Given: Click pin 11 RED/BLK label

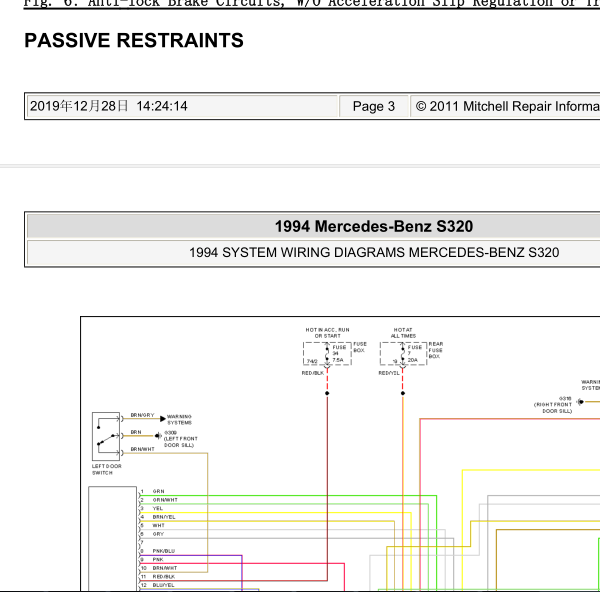Looking at the screenshot, I should point(163,577).
